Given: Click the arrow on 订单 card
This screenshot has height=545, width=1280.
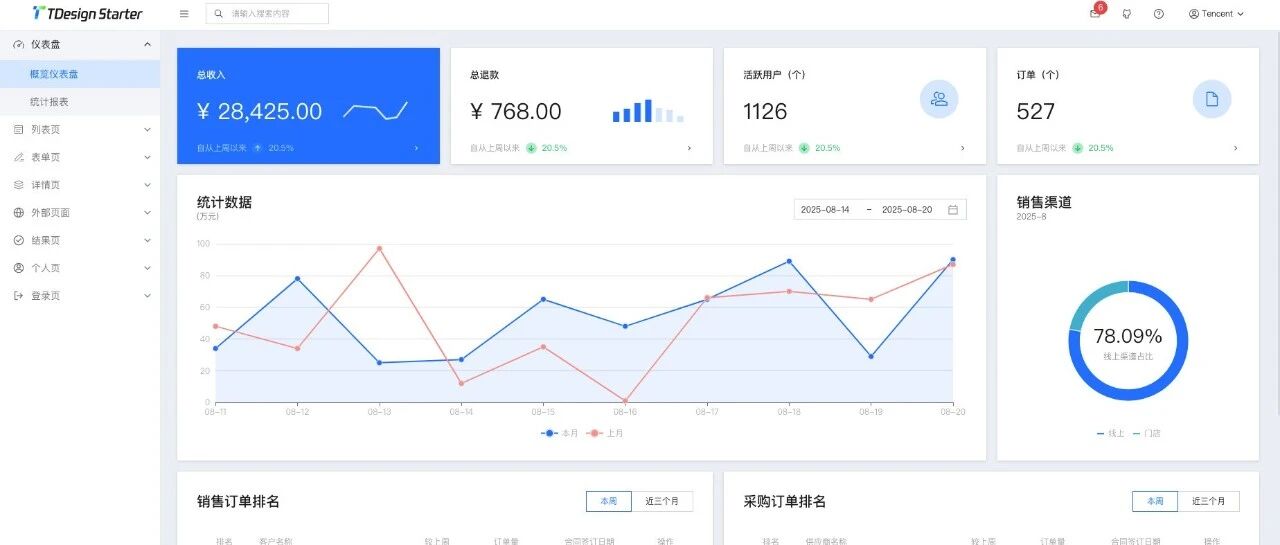Looking at the screenshot, I should 1236,148.
